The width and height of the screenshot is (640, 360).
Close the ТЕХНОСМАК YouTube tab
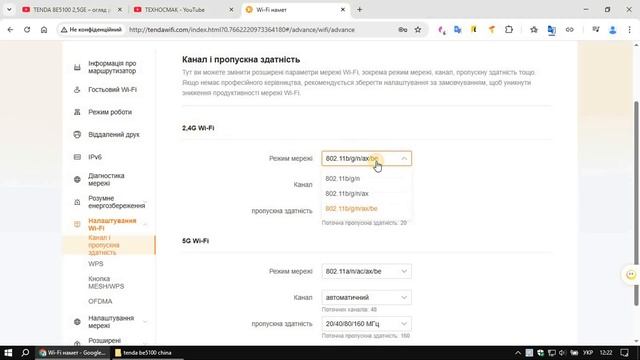pyautogui.click(x=231, y=9)
